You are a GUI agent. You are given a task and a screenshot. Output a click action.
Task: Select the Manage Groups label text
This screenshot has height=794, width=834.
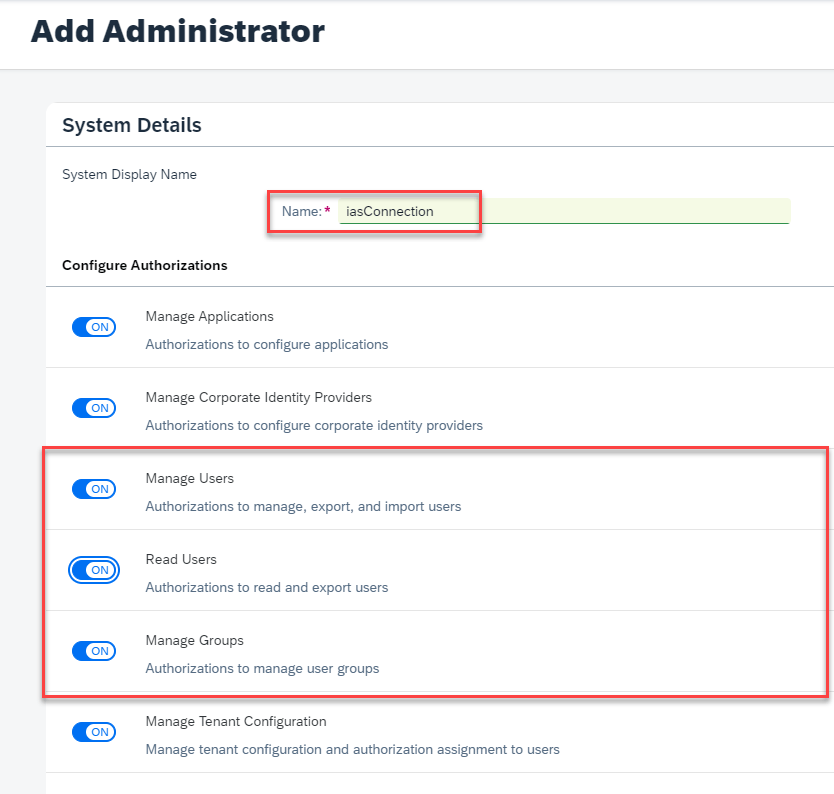tap(194, 641)
